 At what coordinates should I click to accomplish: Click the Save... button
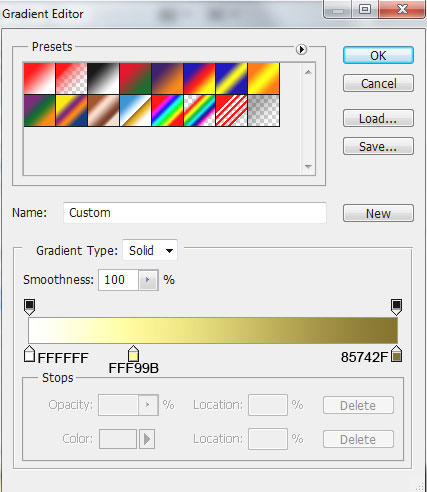378,146
